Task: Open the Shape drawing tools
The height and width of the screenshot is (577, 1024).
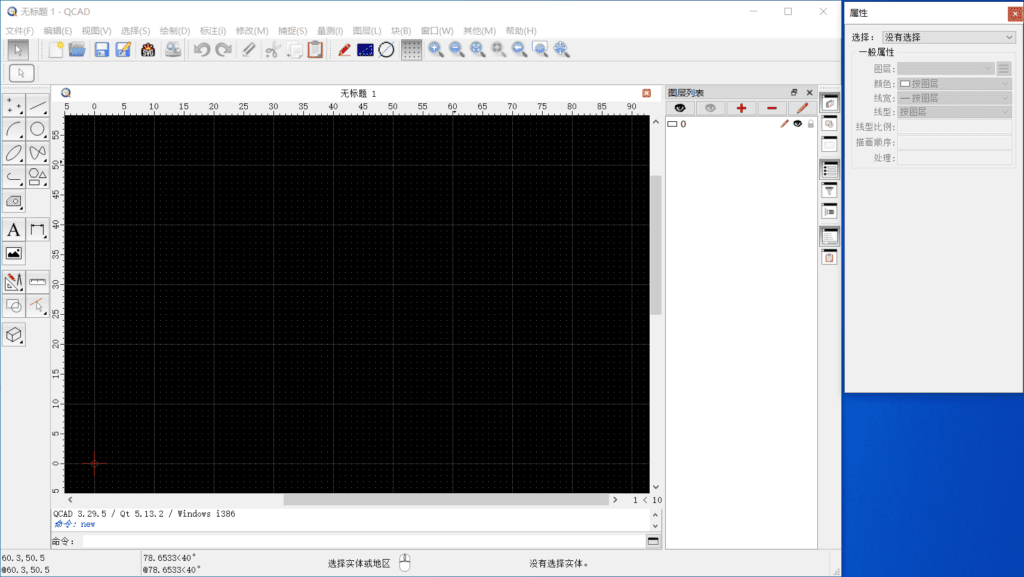Action: point(37,177)
